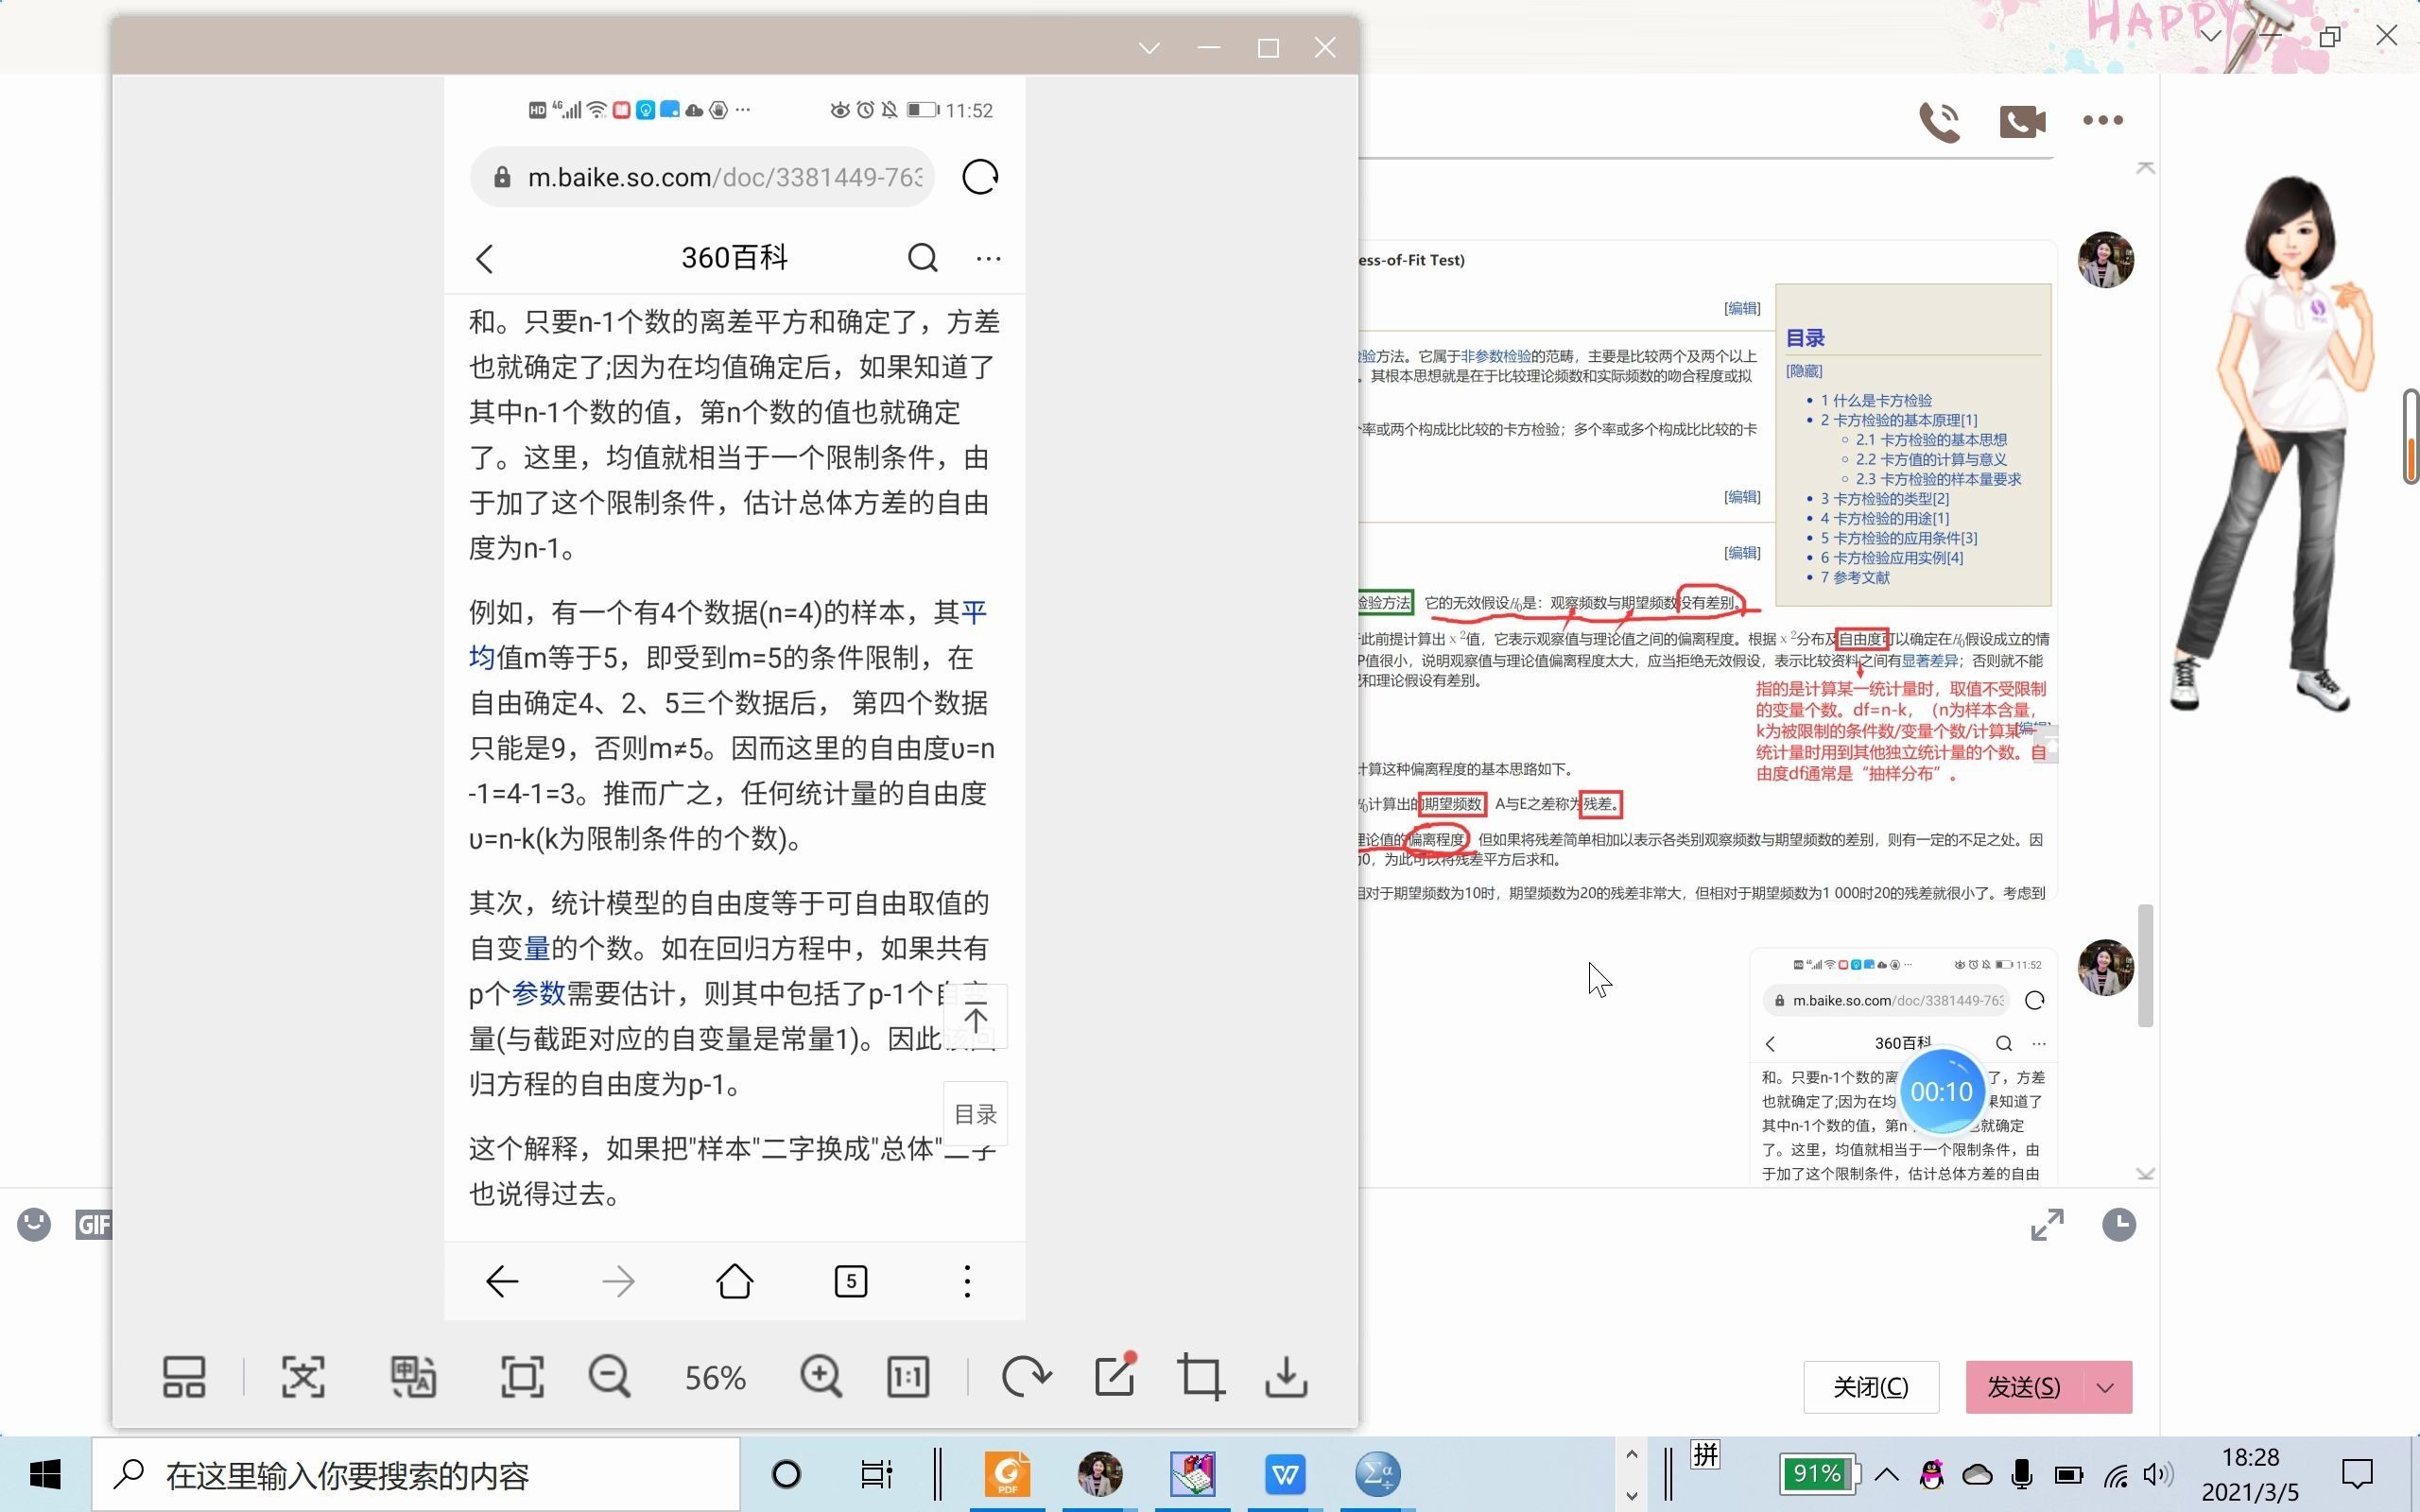This screenshot has height=1512, width=2420.
Task: Fit image to window
Action: [x=521, y=1376]
